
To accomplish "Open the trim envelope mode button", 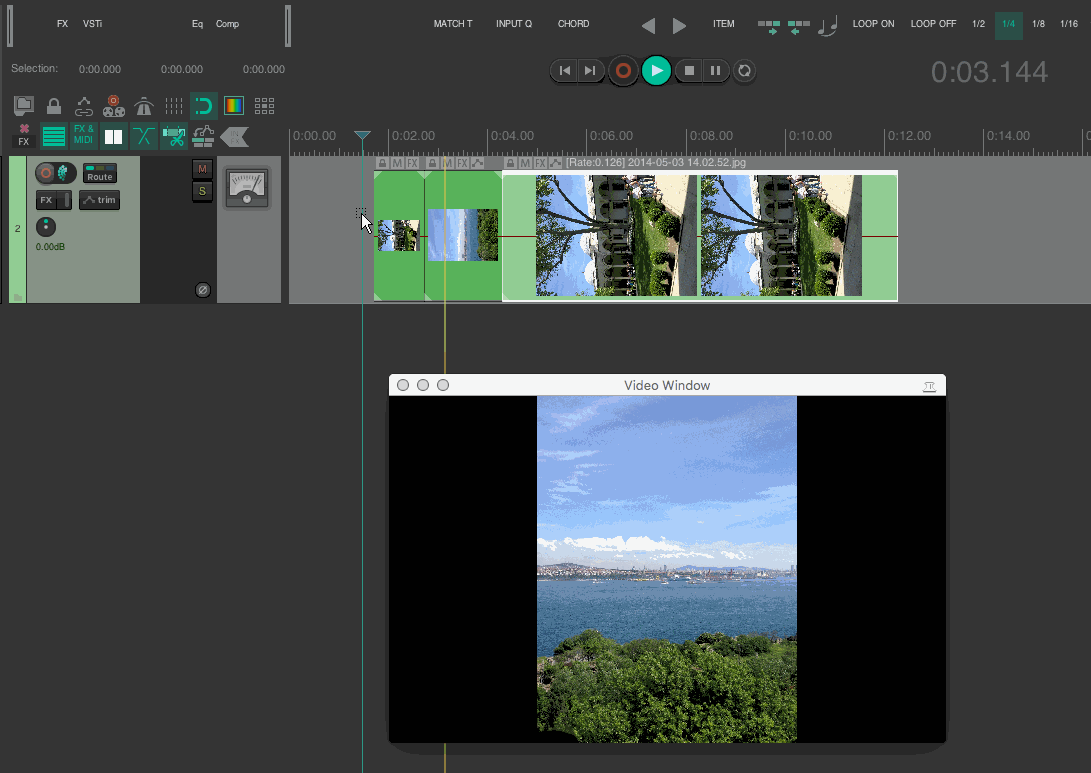I will tap(99, 200).
